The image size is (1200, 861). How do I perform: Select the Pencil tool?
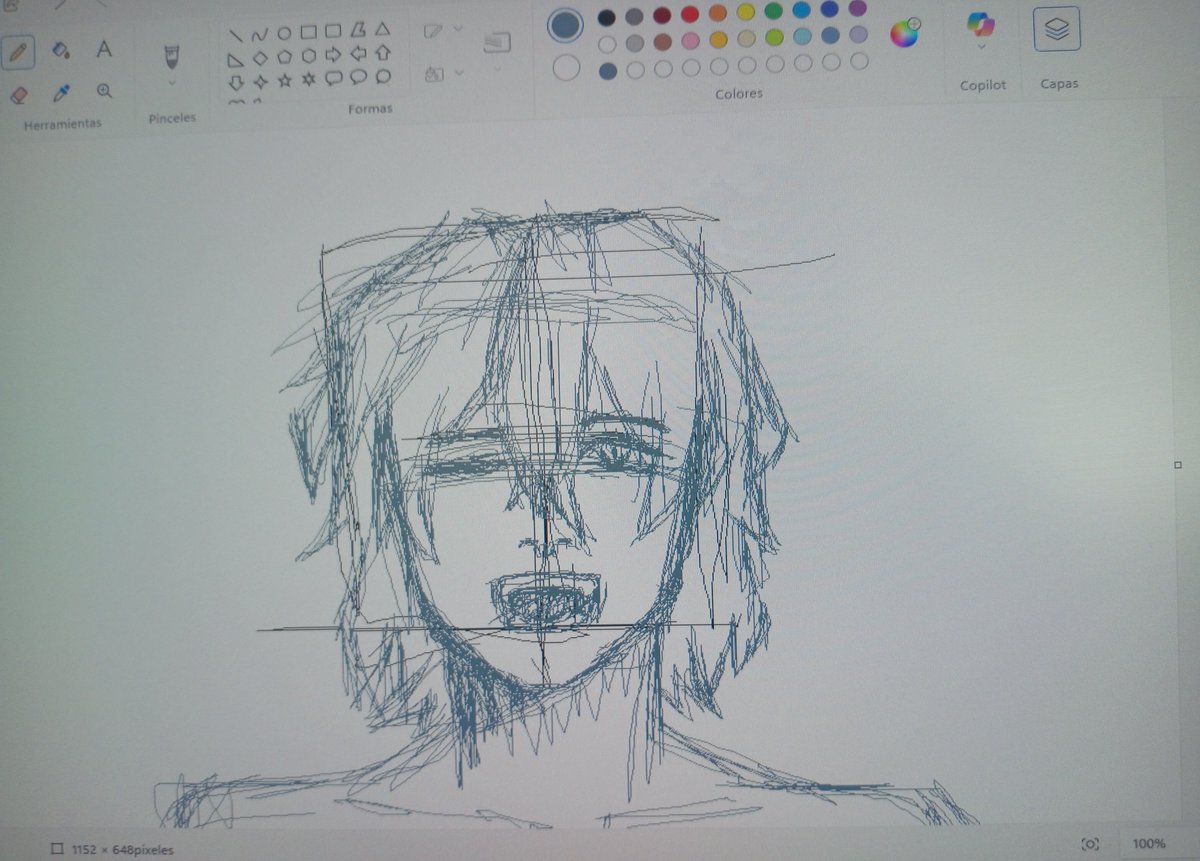pyautogui.click(x=17, y=51)
